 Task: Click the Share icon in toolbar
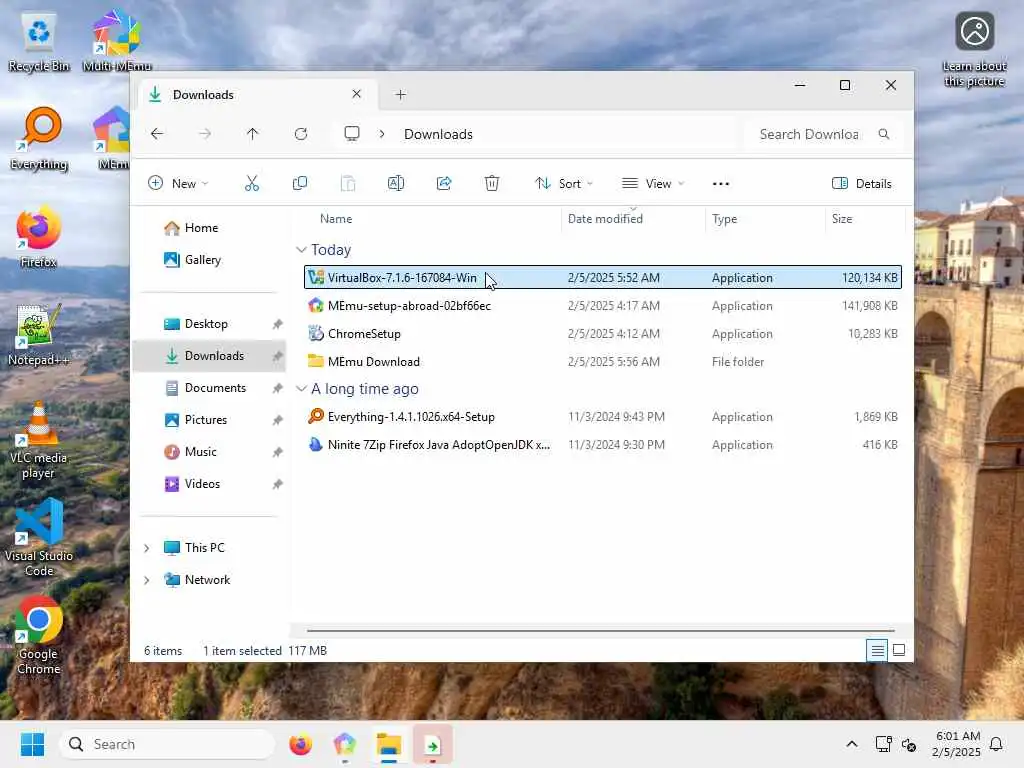[444, 184]
